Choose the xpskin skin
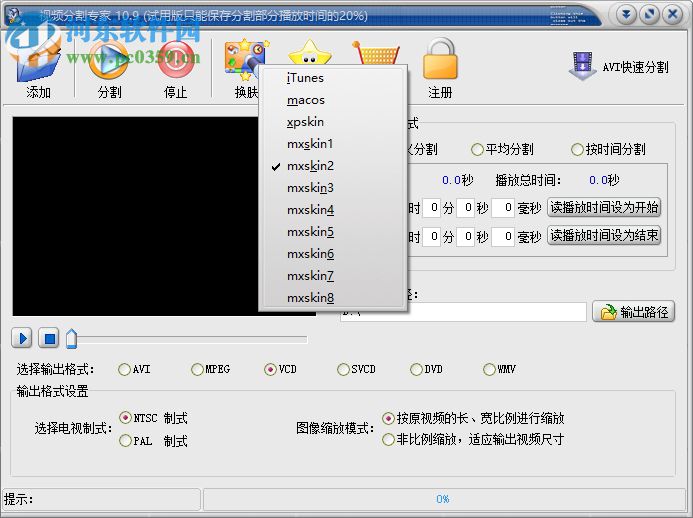Image resolution: width=693 pixels, height=518 pixels. [332, 122]
